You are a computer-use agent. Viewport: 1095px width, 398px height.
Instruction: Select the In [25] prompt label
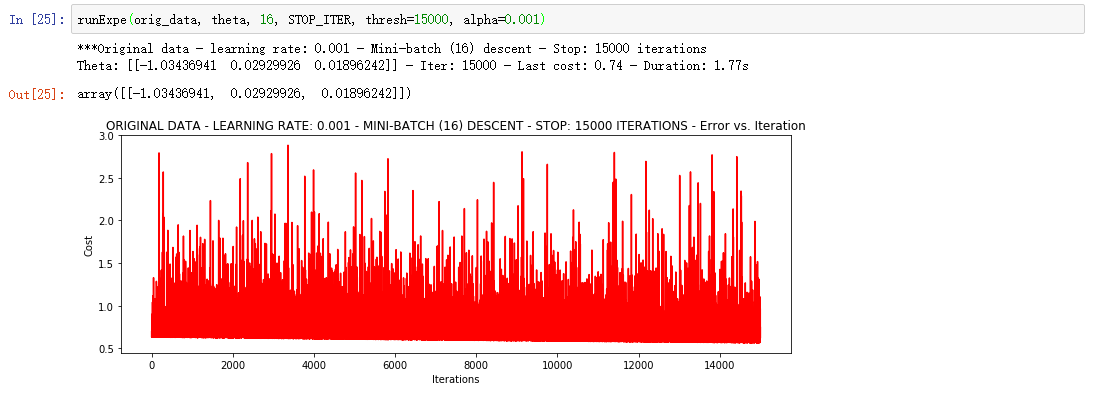click(x=36, y=20)
